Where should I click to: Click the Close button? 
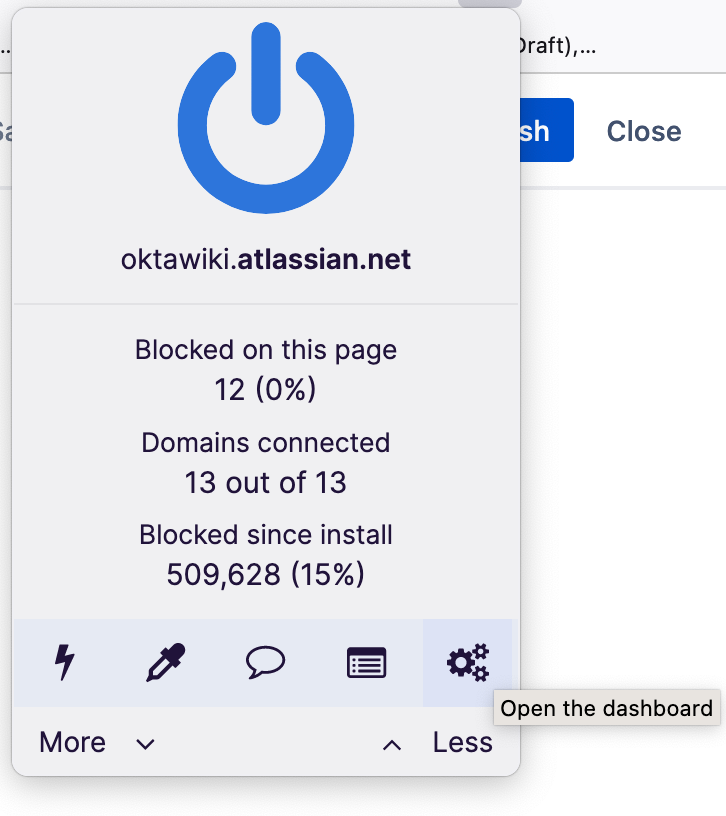[x=643, y=131]
